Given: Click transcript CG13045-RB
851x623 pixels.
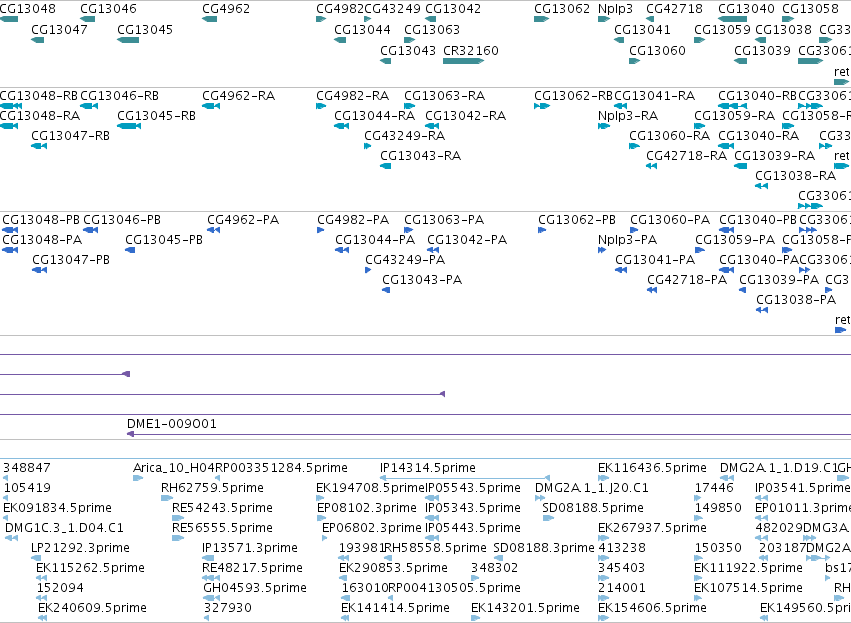Looking at the screenshot, I should 156,116.
